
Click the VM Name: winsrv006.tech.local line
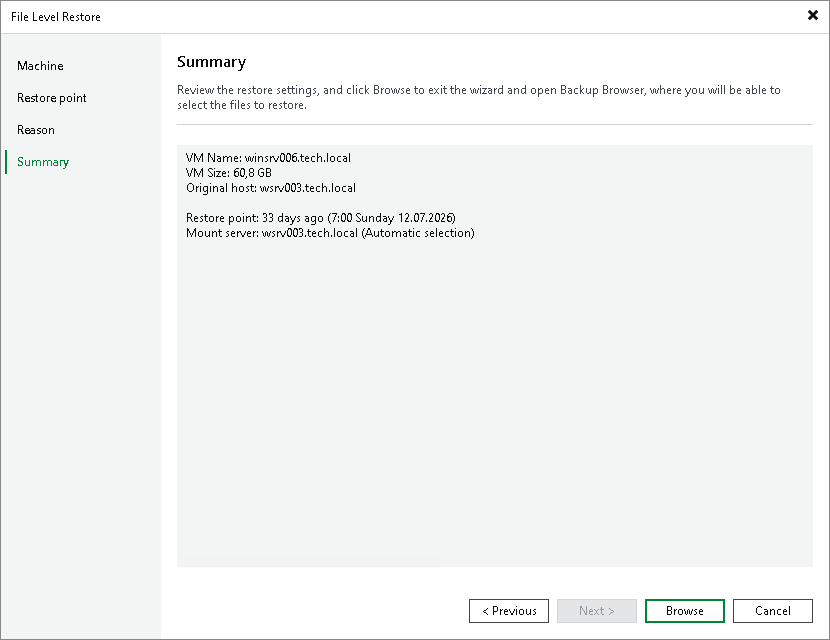(268, 158)
